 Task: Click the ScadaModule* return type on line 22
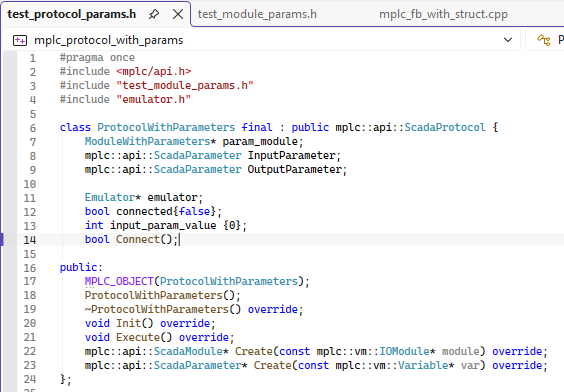(191, 351)
